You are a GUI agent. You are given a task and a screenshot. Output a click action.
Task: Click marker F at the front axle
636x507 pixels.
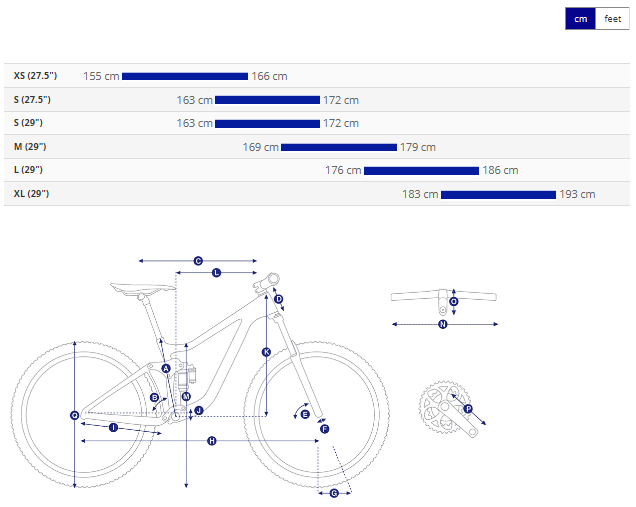(324, 428)
